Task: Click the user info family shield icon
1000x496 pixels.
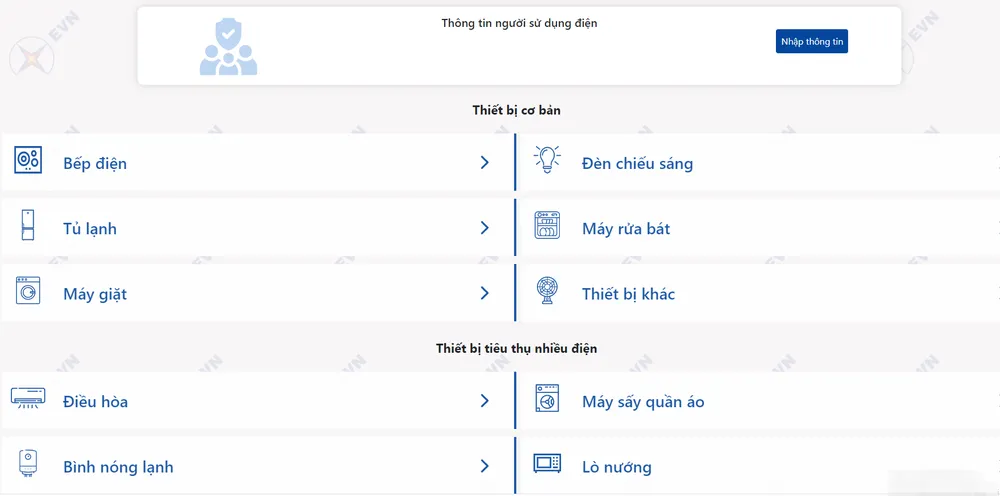Action: tap(228, 47)
